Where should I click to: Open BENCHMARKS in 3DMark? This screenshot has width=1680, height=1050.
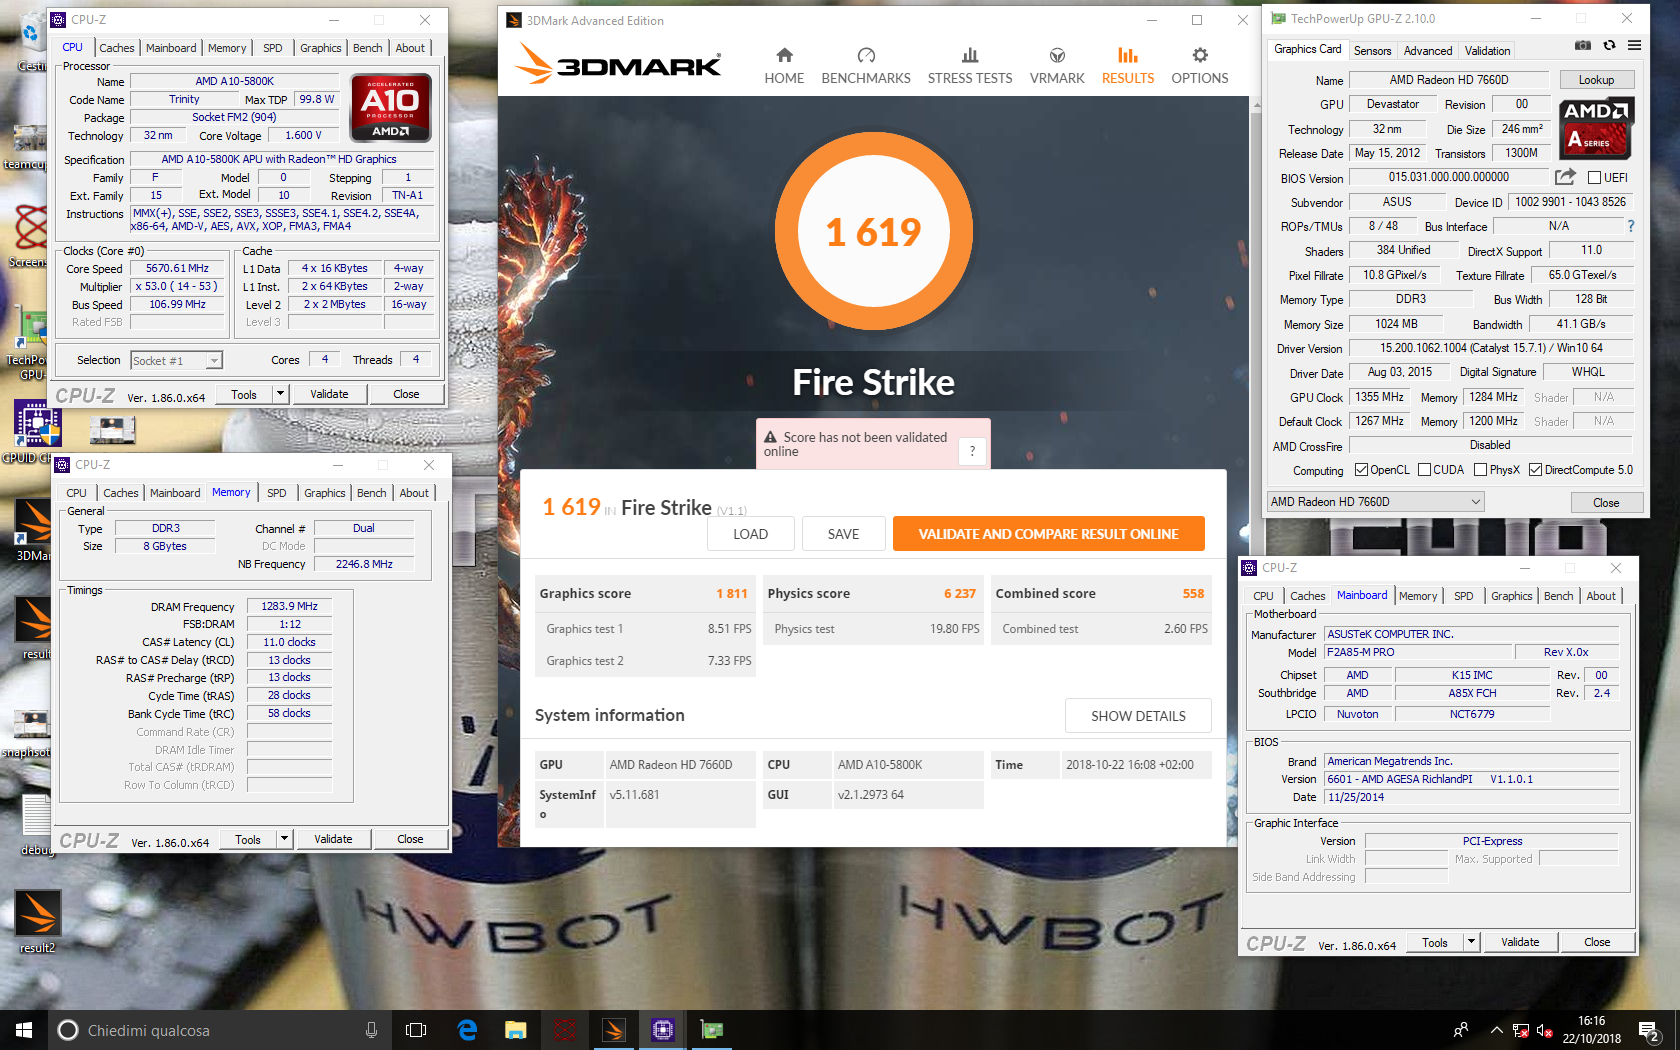point(866,66)
